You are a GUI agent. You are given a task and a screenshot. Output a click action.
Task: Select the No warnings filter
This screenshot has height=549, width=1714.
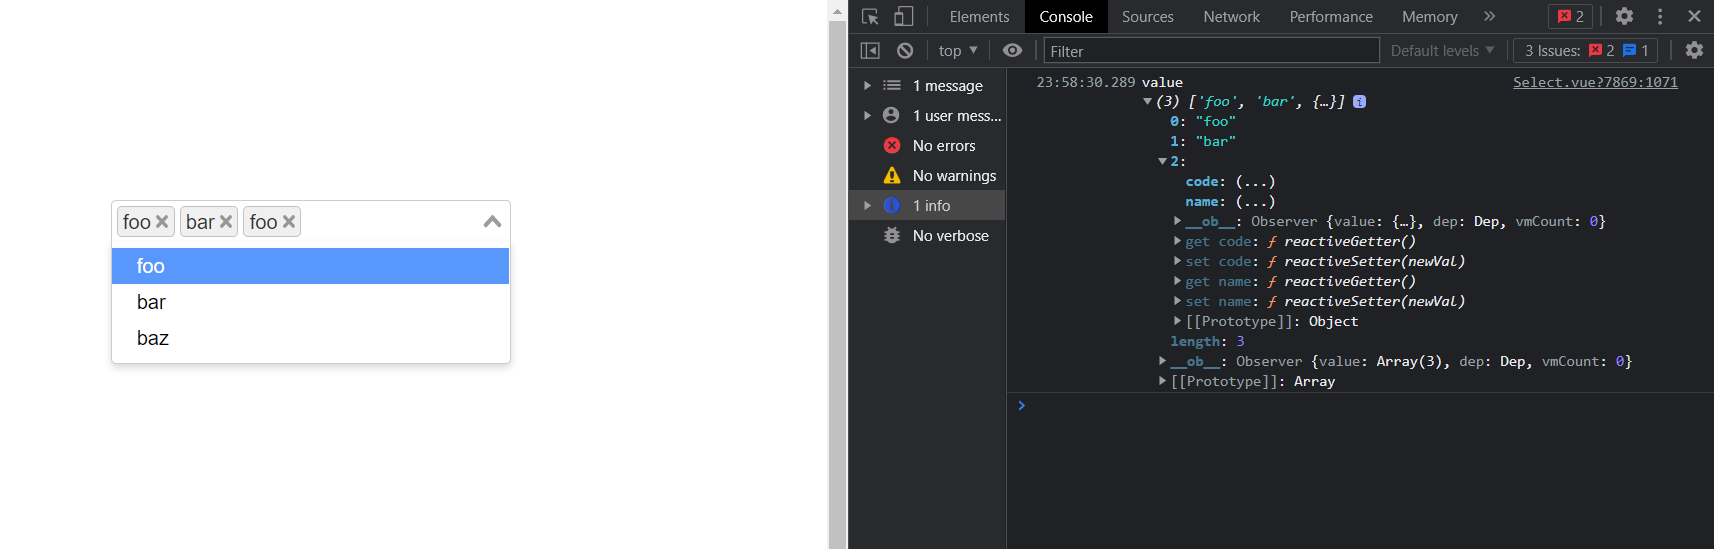(927, 176)
